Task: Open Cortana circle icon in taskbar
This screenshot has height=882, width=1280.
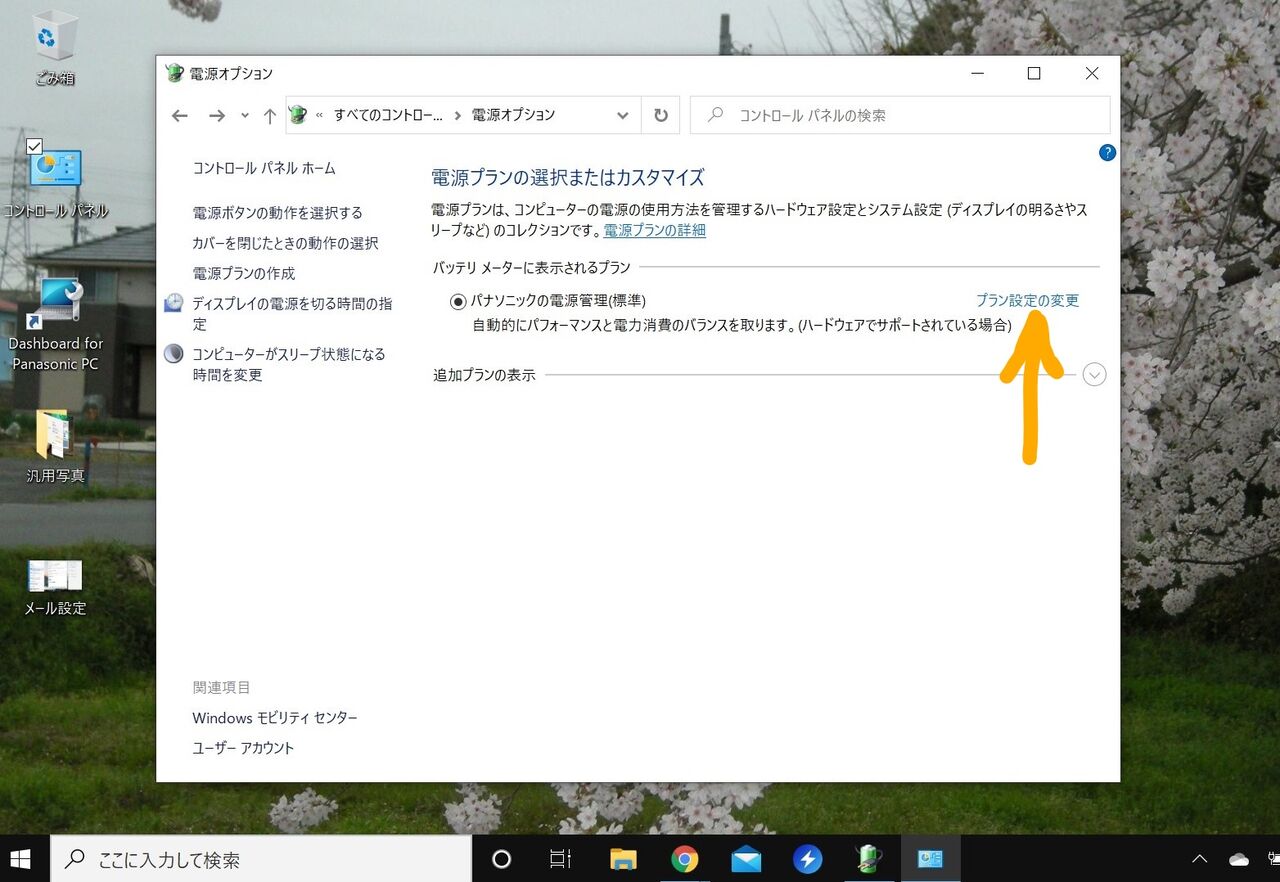Action: (x=502, y=859)
